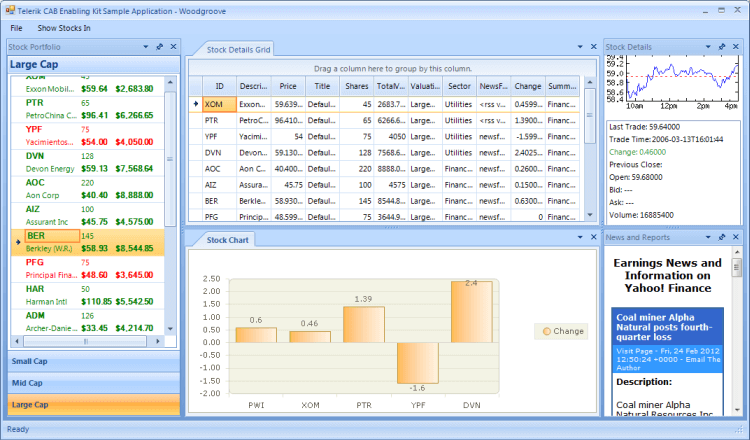Switch to the Small Cap group
The image size is (750, 440).
[x=94, y=362]
